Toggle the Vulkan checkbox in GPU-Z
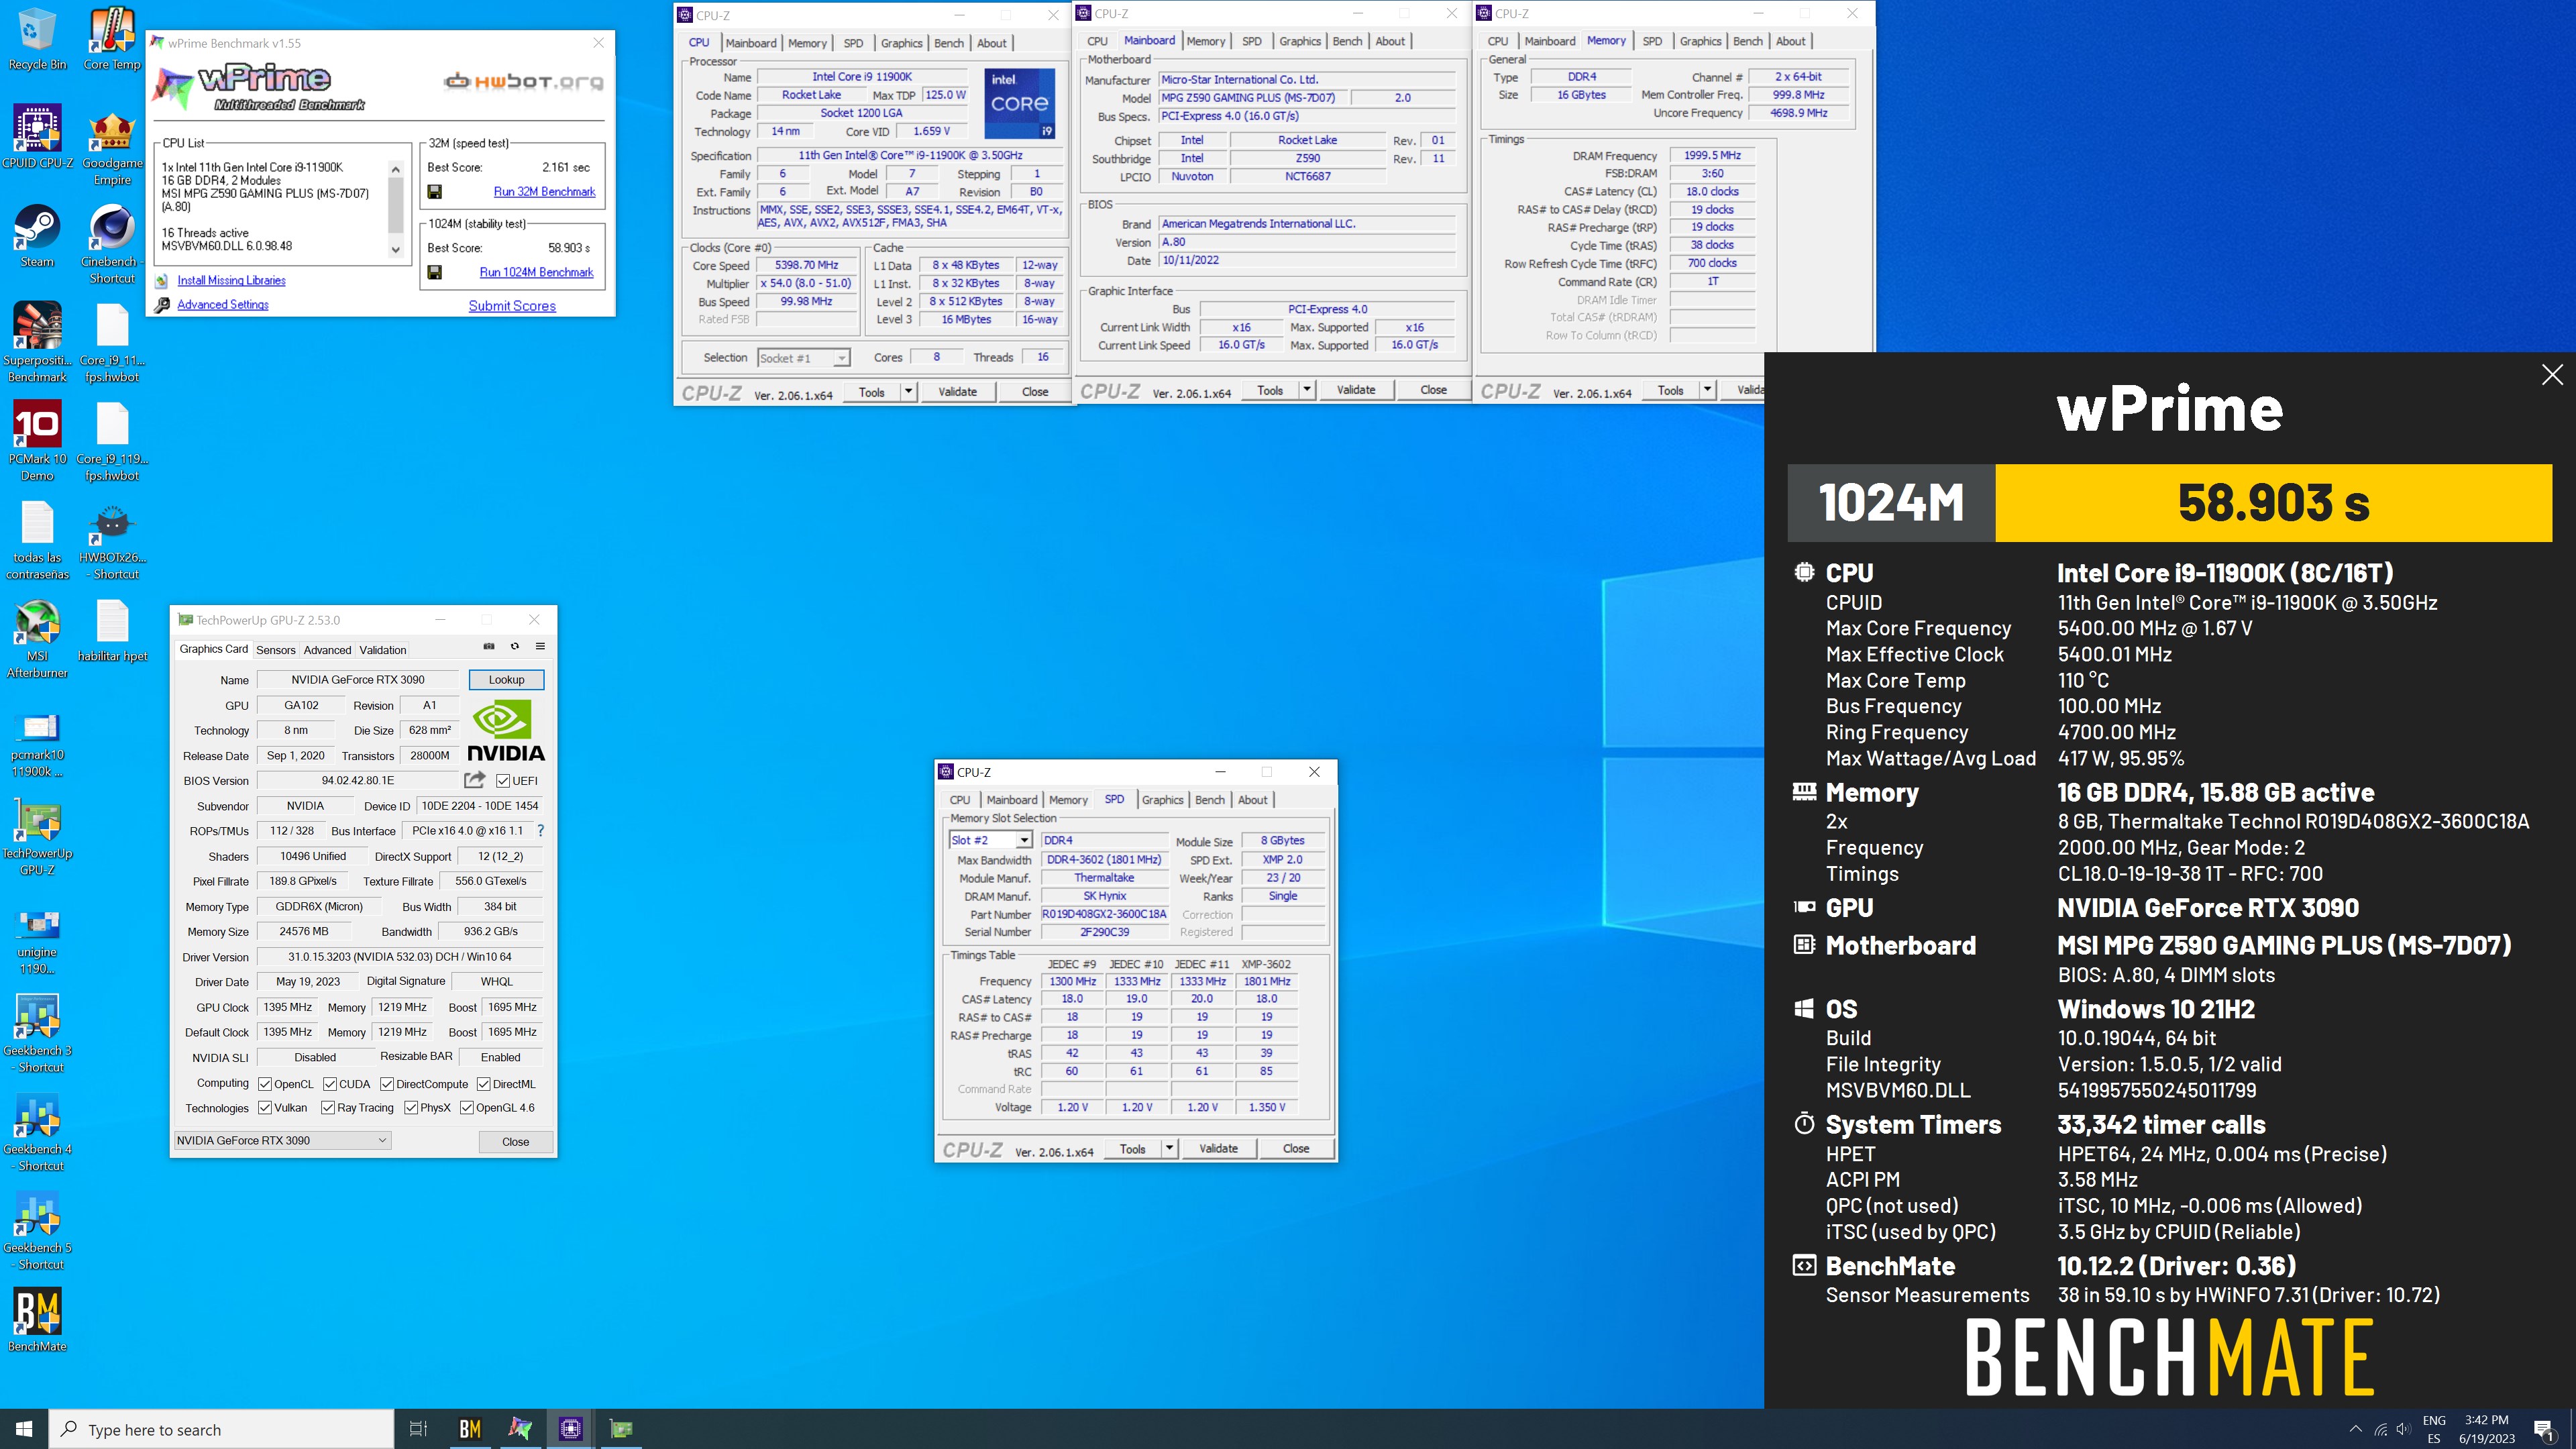The height and width of the screenshot is (1449, 2576). coord(265,1108)
